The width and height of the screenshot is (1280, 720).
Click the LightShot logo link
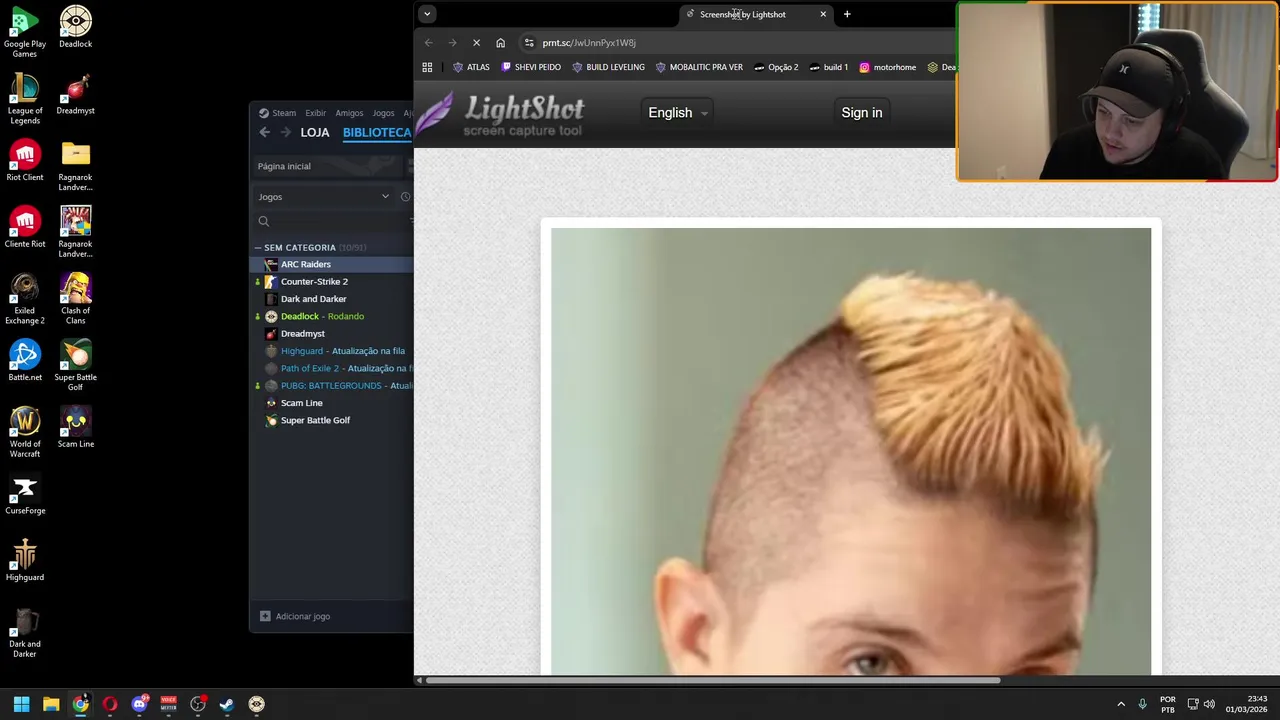[x=500, y=116]
